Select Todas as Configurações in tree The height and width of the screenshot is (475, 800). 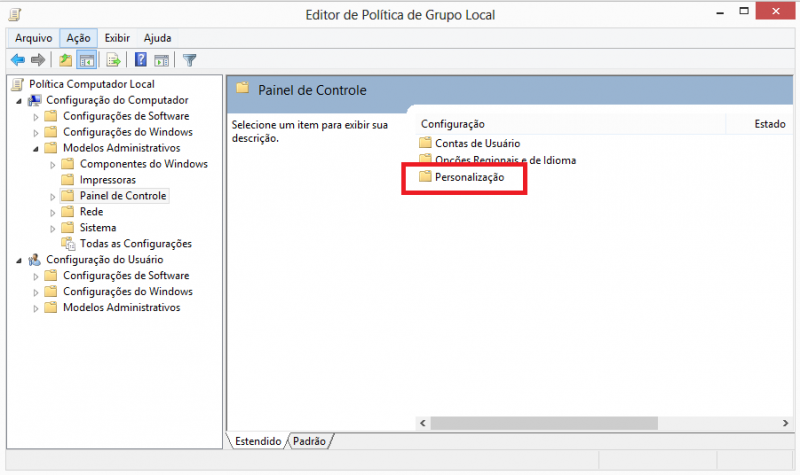pyautogui.click(x=135, y=244)
